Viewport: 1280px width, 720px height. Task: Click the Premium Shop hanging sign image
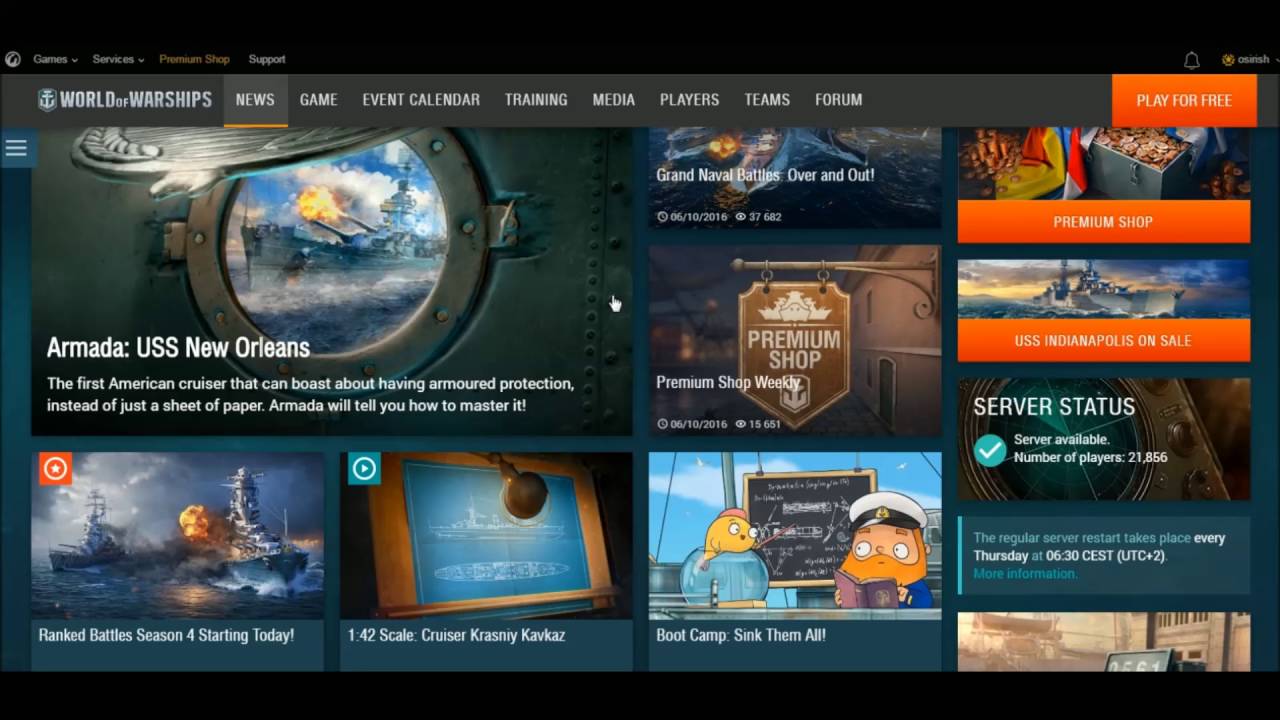(794, 340)
